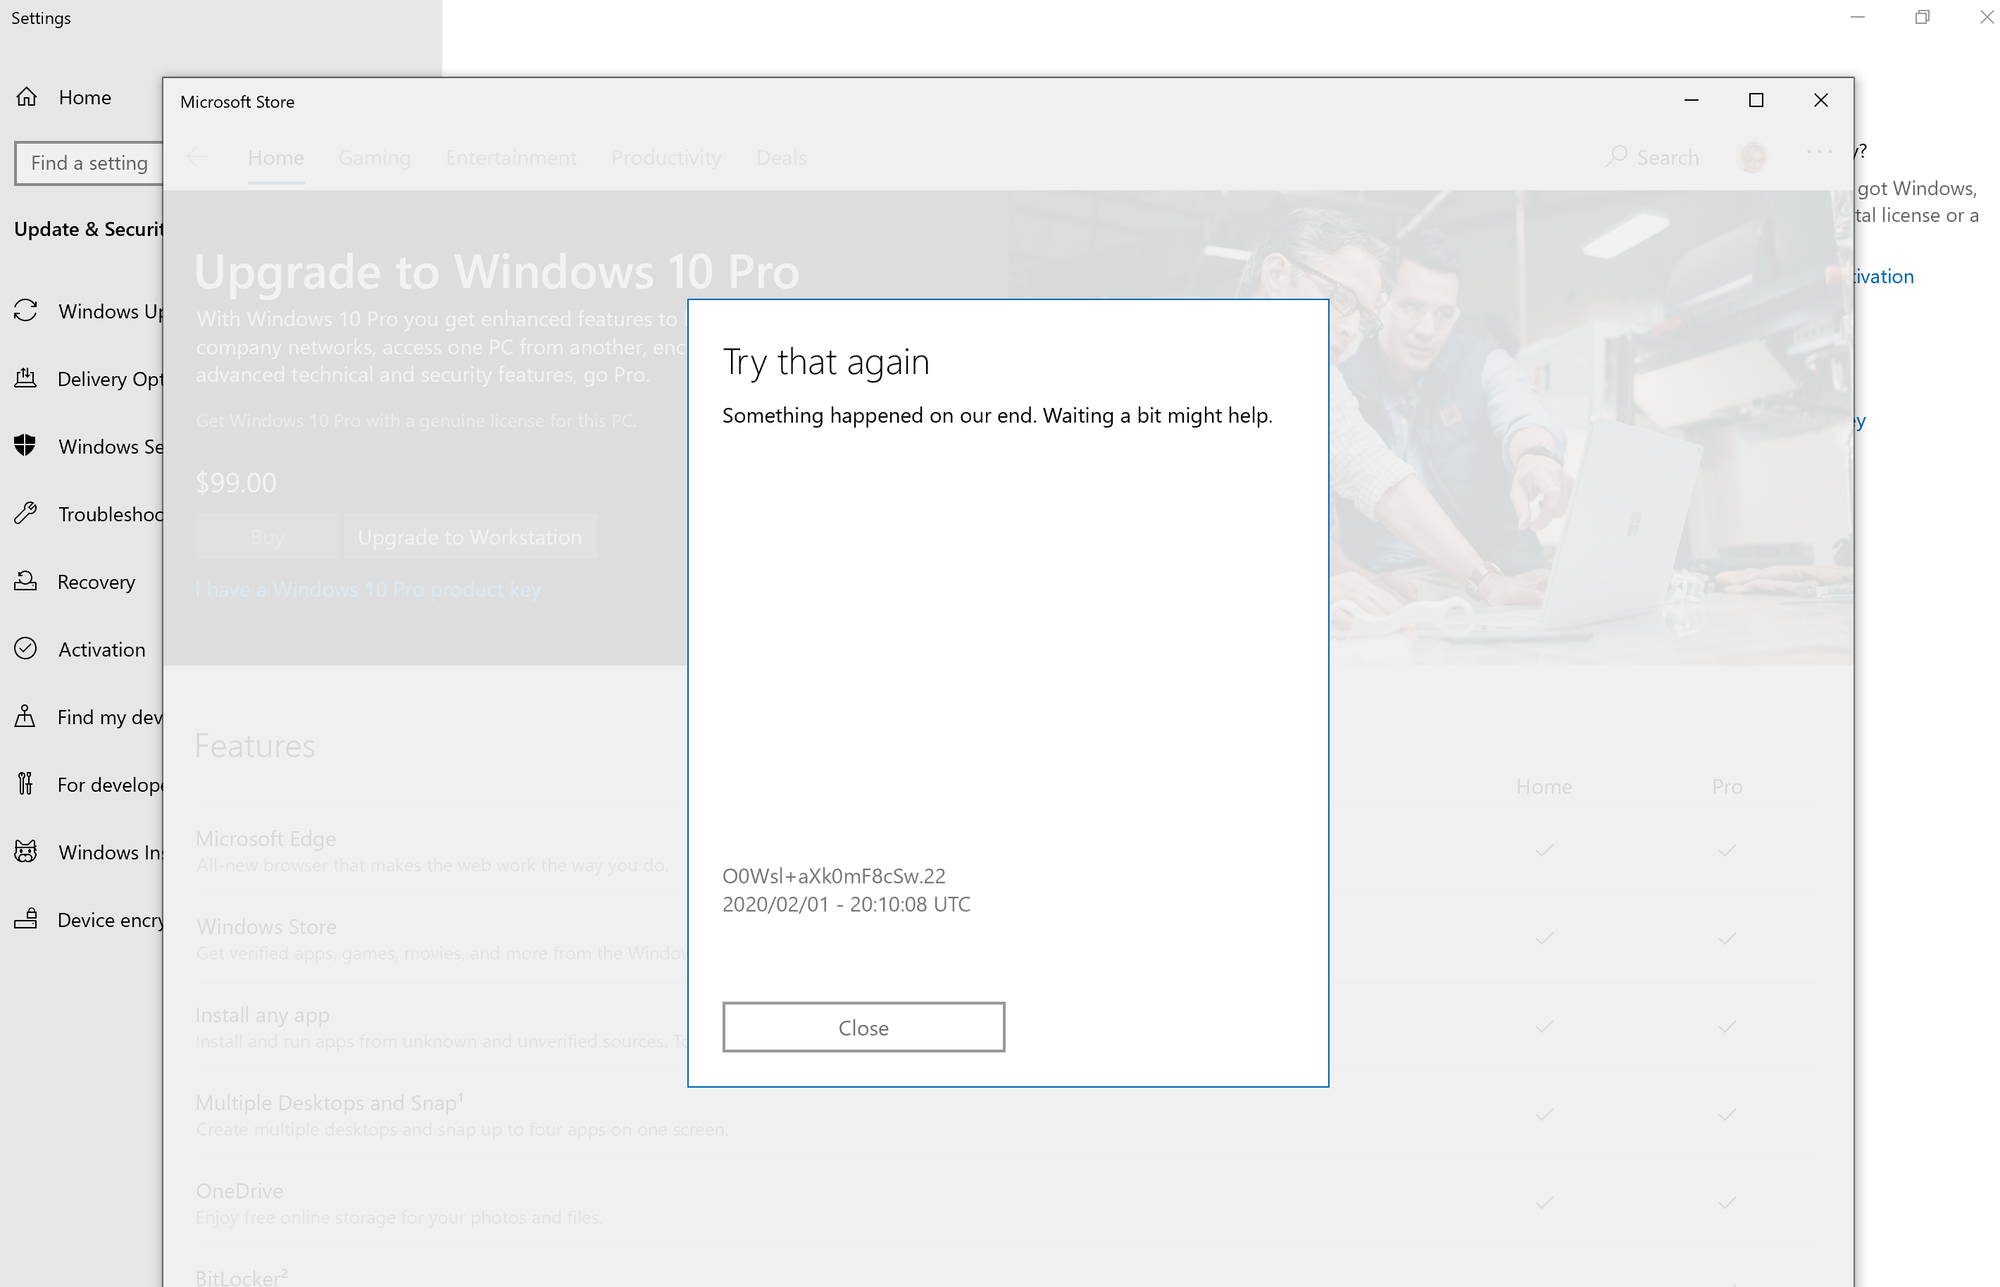Click the error code O0Wsl+aXk0mF8cSw.22 text

[834, 876]
